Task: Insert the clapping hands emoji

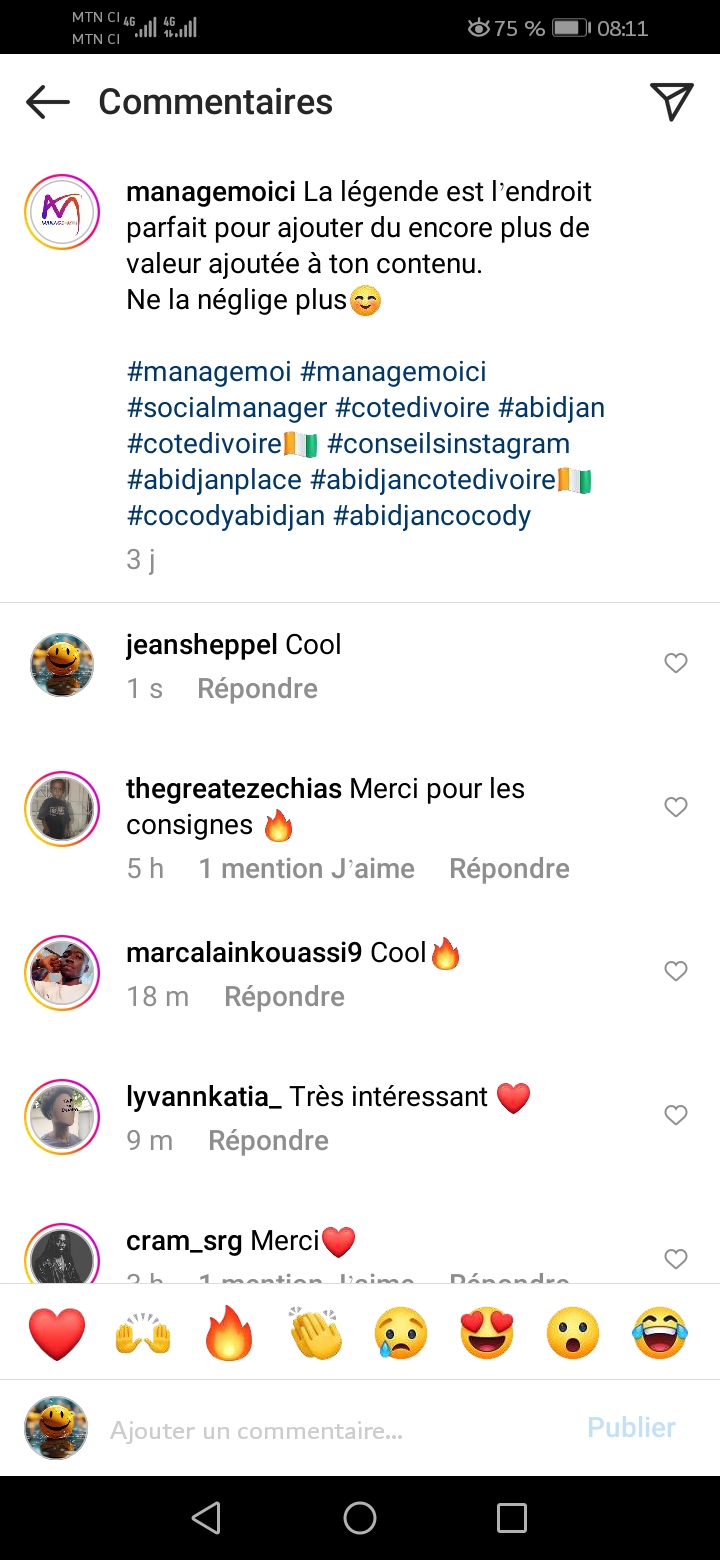Action: click(315, 1334)
